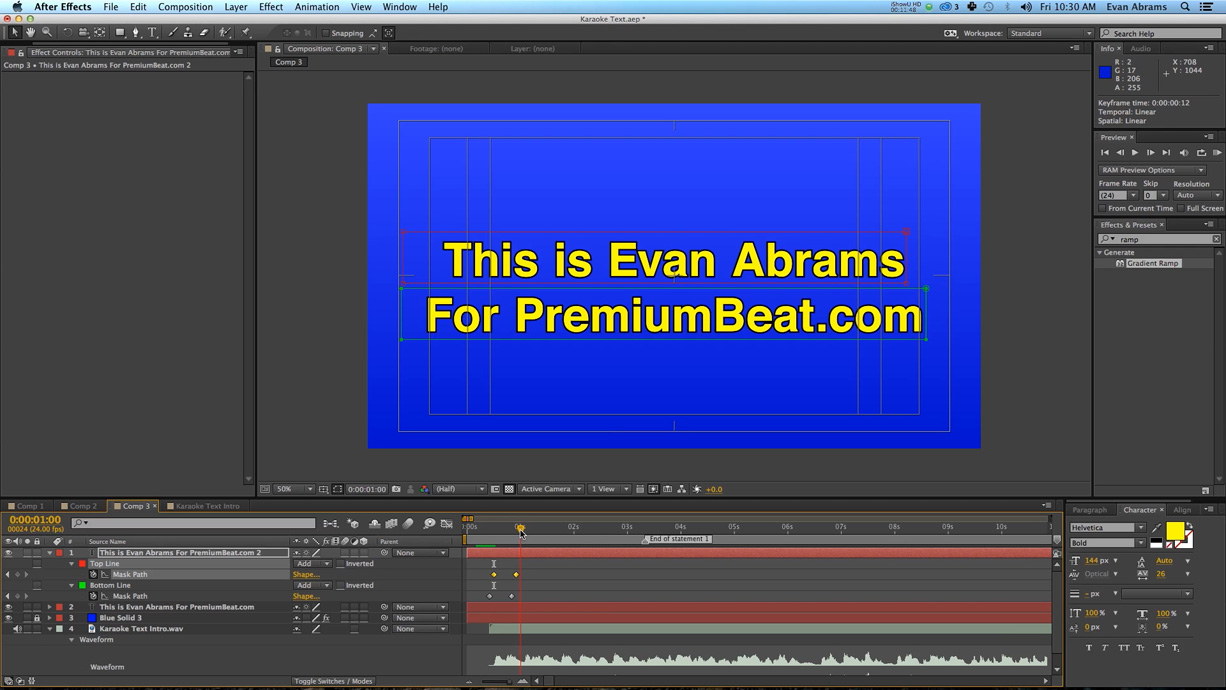This screenshot has height=690, width=1226.
Task: Select the Rotation tool
Action: [x=67, y=33]
